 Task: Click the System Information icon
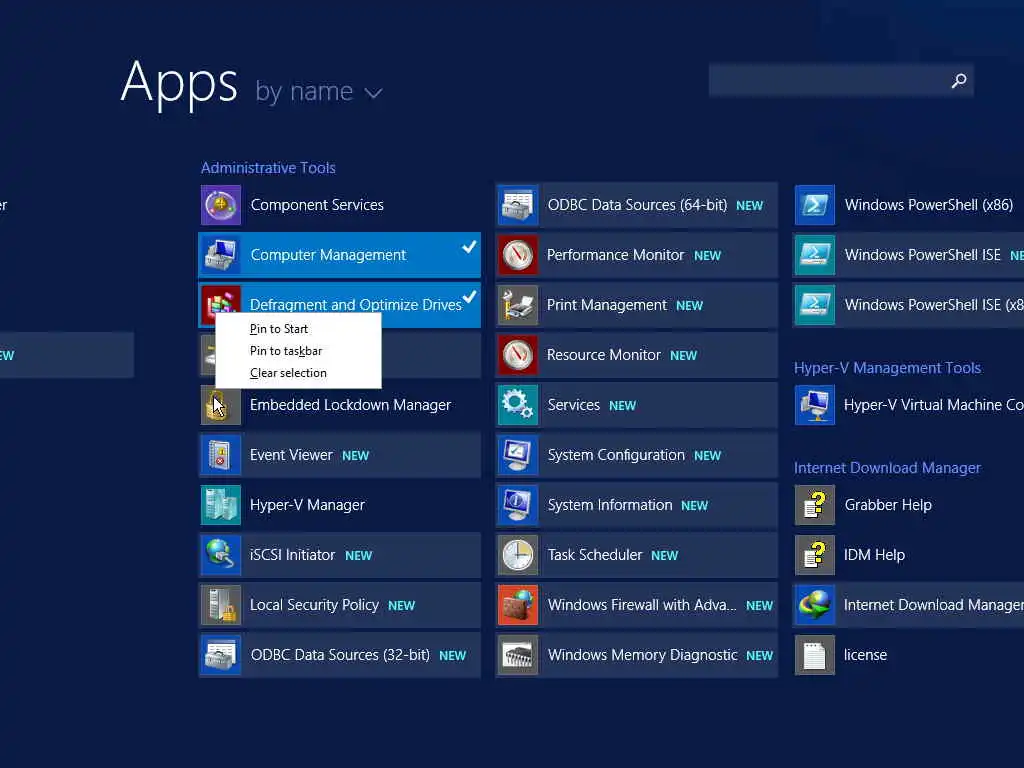[x=518, y=505]
